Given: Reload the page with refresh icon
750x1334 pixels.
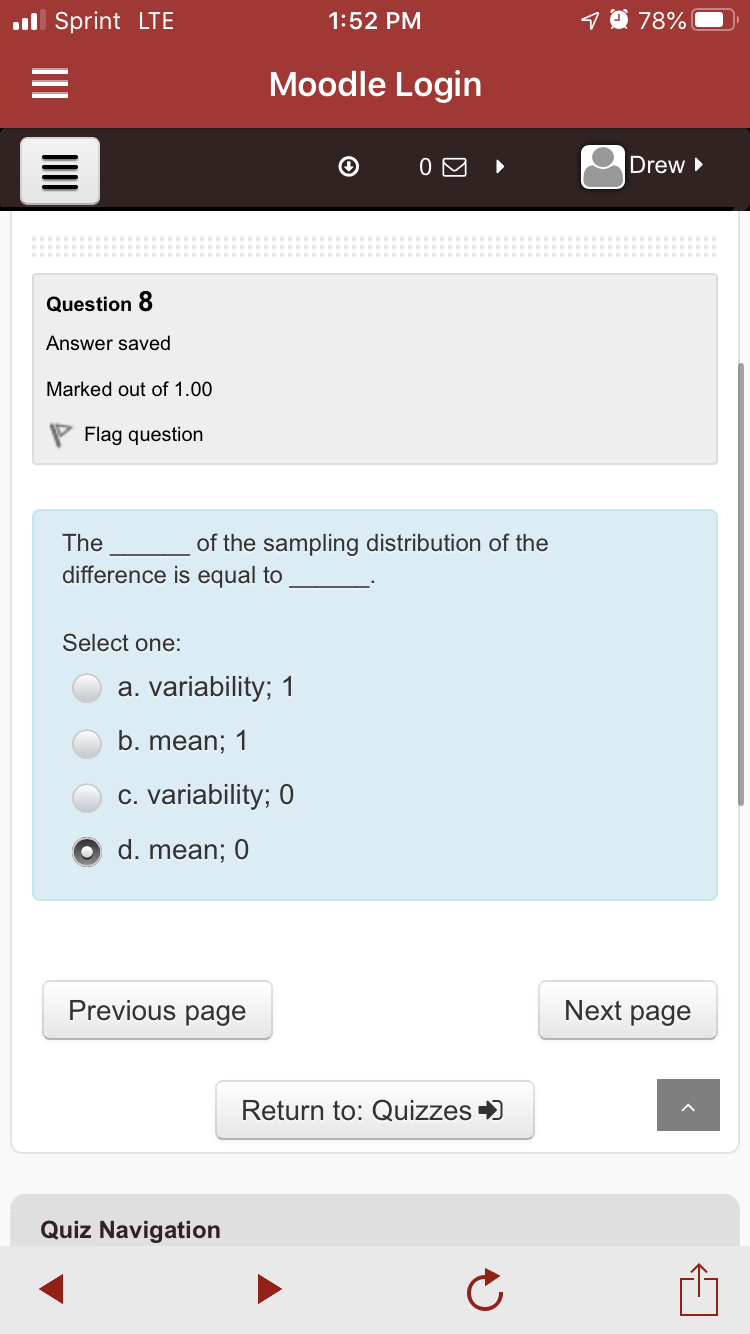Looking at the screenshot, I should (x=482, y=1289).
